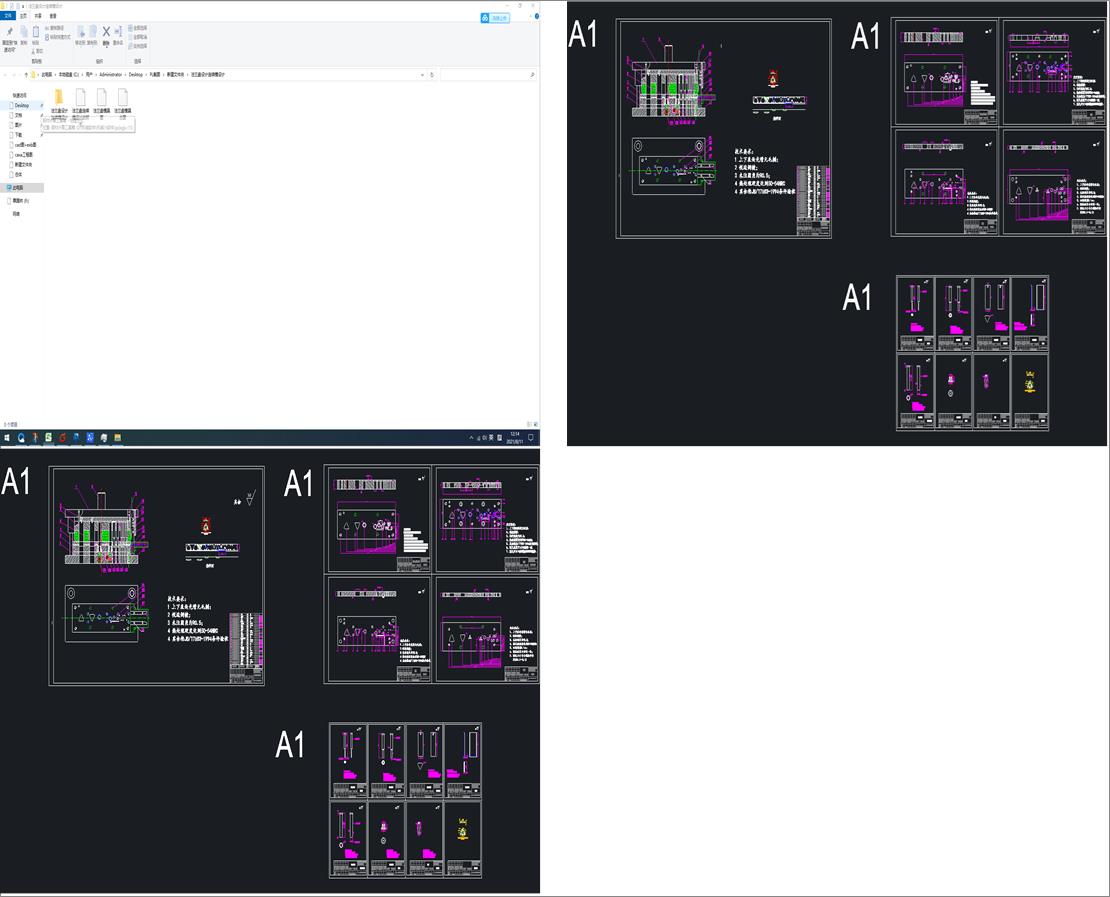Click the Copy path ribbon item
The image size is (1110, 897).
[x=55, y=28]
